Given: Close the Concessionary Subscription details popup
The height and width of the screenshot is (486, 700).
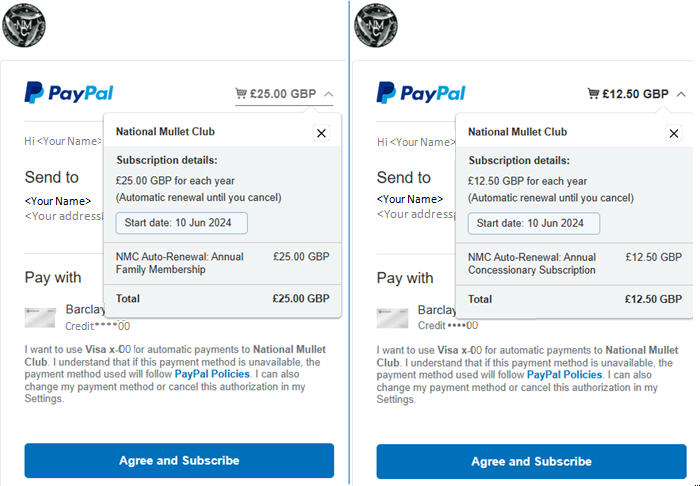Looking at the screenshot, I should [673, 132].
